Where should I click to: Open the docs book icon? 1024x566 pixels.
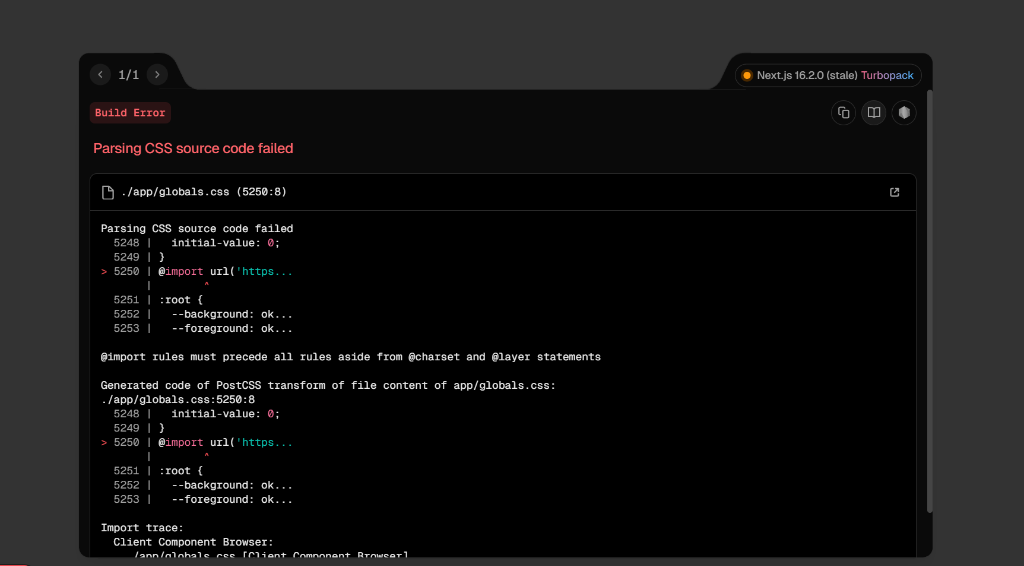(x=873, y=113)
